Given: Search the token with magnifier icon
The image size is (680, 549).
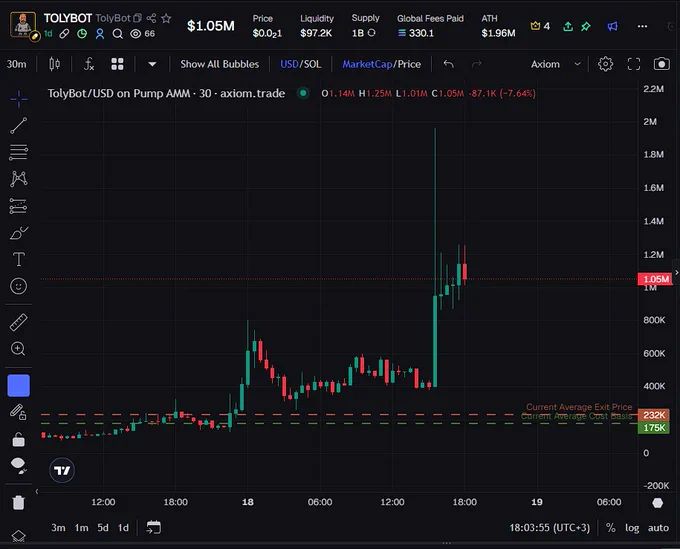Looking at the screenshot, I should click(118, 34).
